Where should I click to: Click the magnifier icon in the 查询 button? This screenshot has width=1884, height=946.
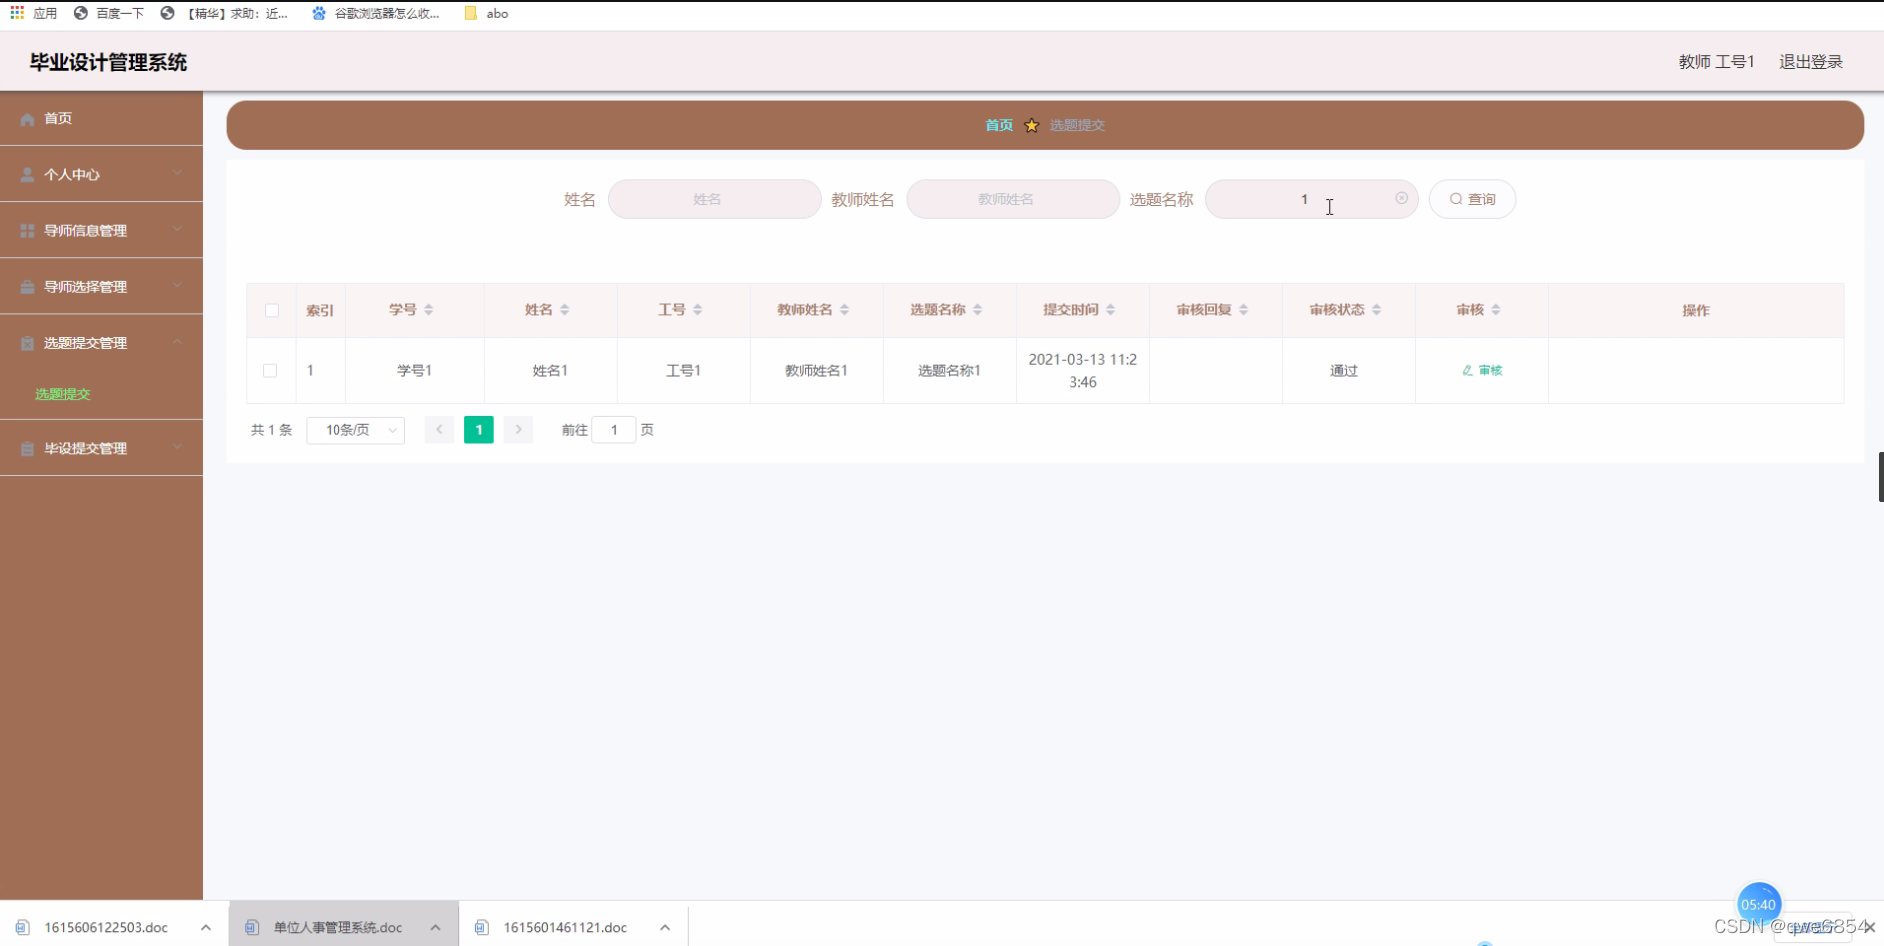coord(1456,199)
